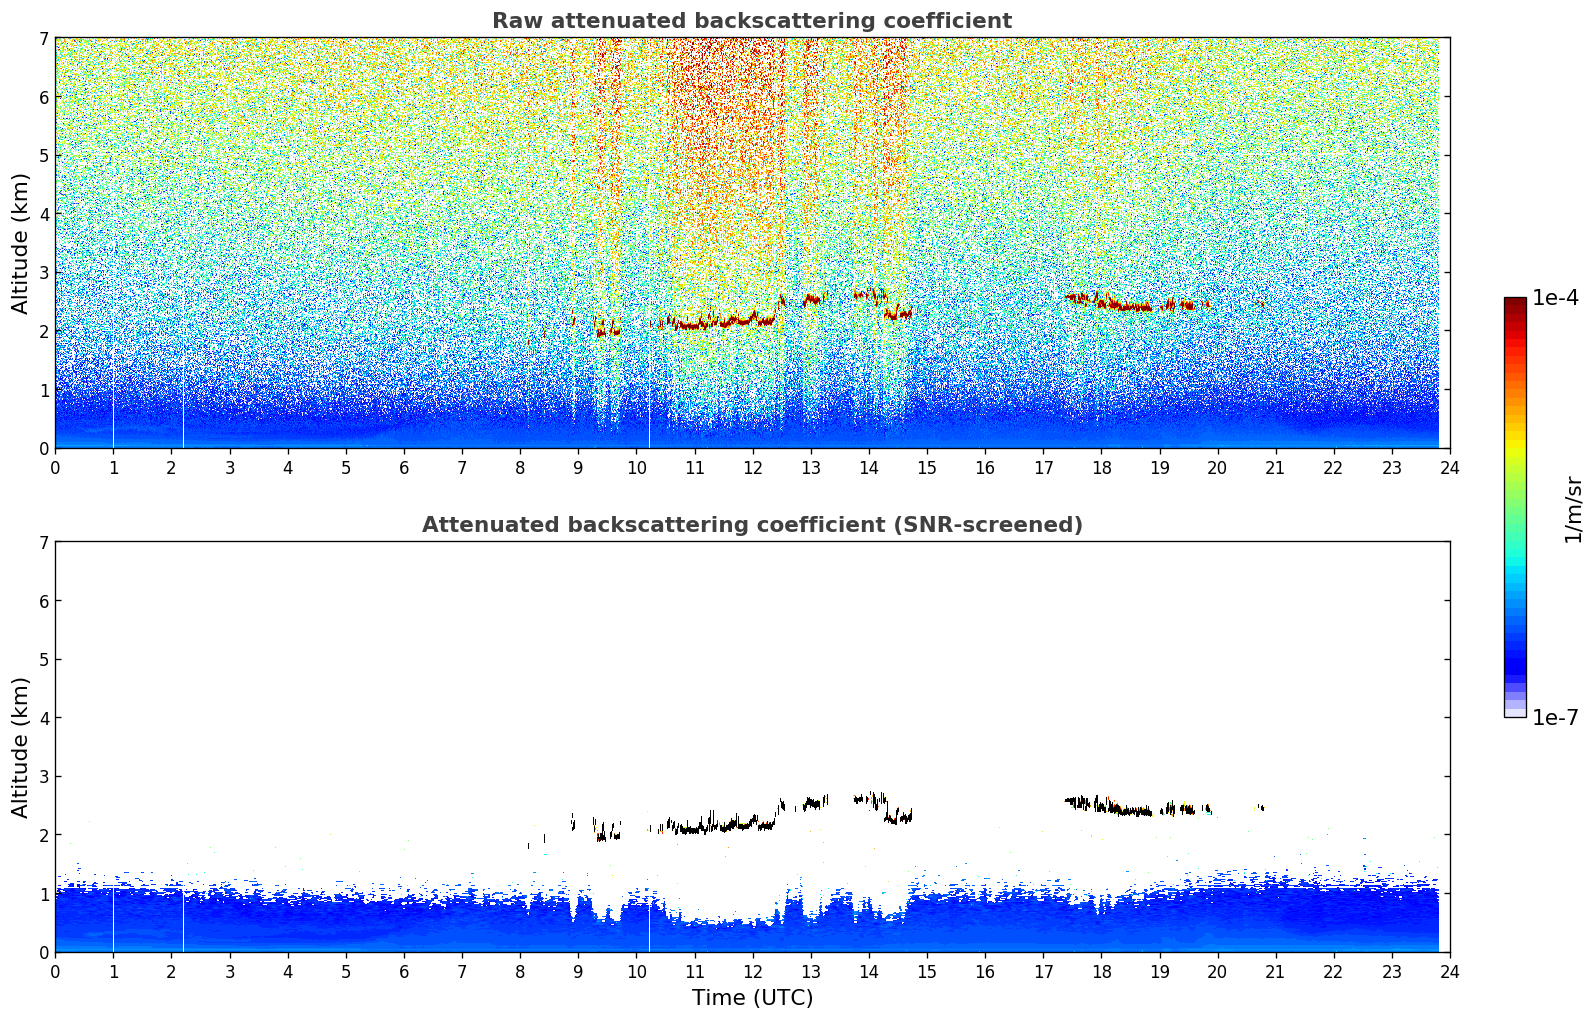
Task: Click time tick '12' under the SNR-screened plot
Action: click(752, 971)
